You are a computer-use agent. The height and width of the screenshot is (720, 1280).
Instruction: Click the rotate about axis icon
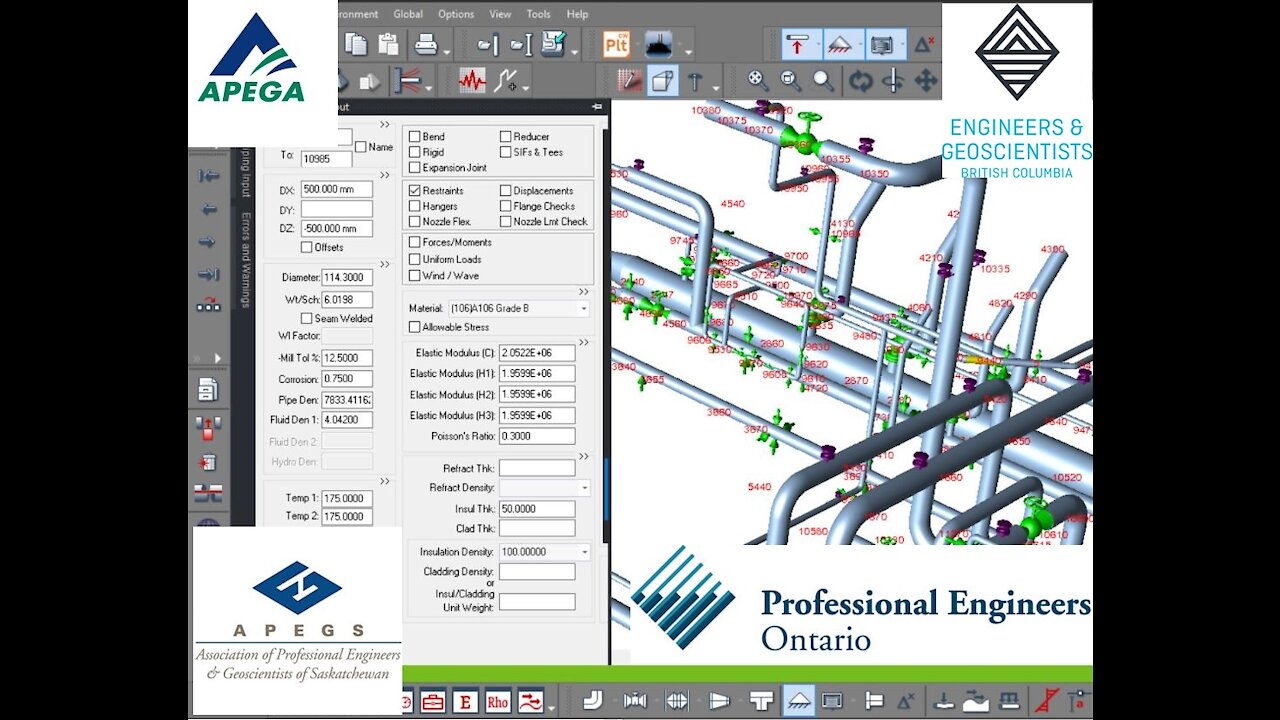pyautogui.click(x=893, y=80)
